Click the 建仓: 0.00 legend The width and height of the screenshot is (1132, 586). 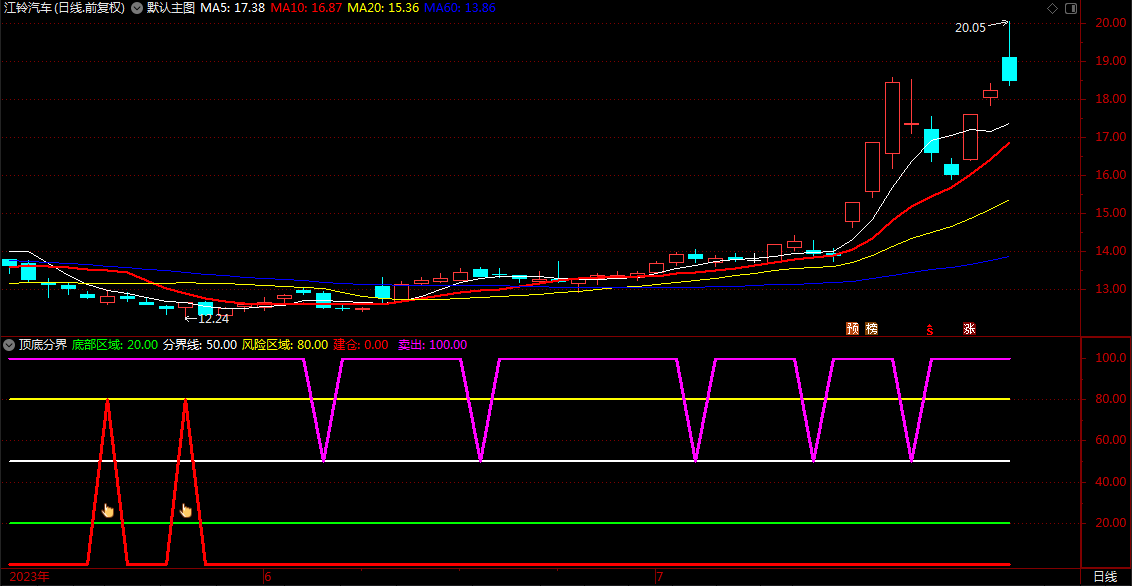tap(361, 345)
